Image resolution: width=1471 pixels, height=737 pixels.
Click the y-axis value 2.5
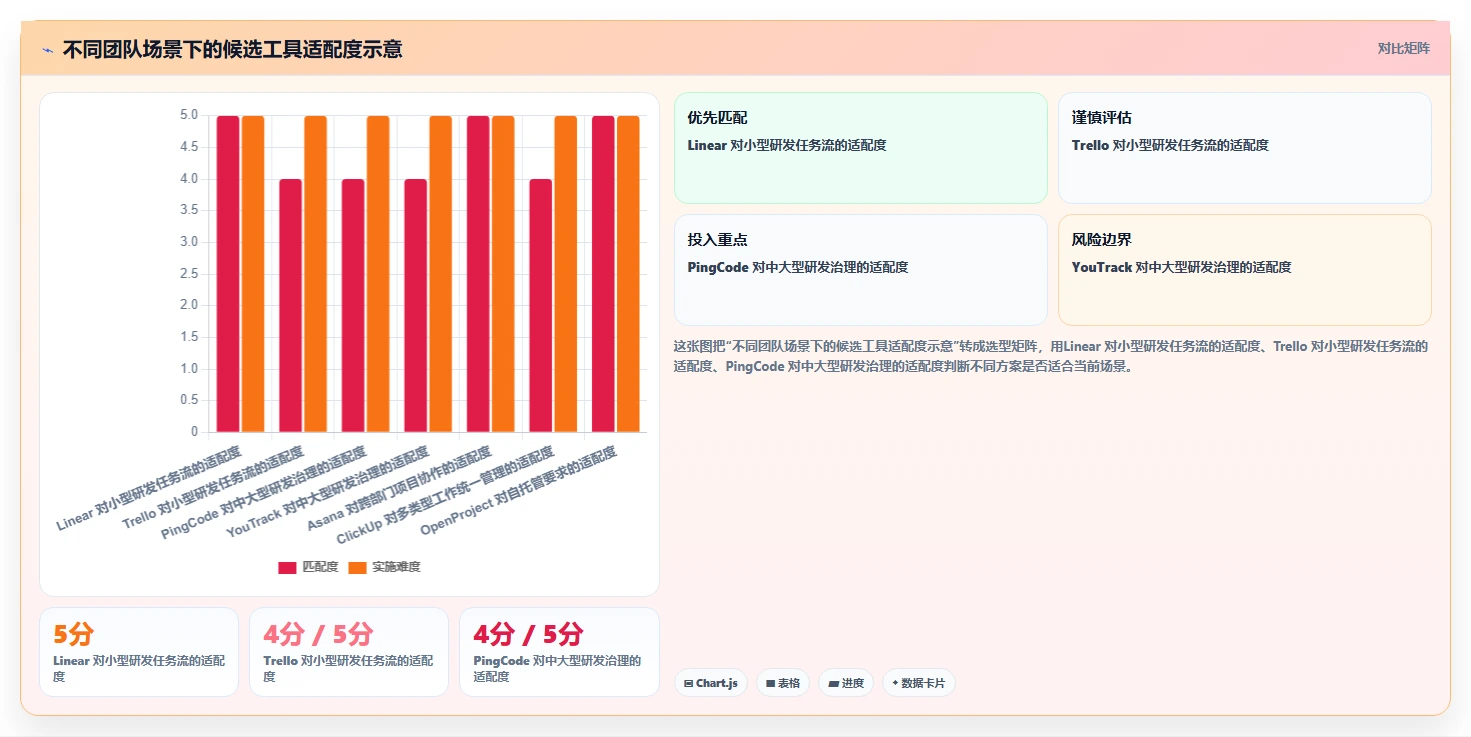click(x=188, y=274)
